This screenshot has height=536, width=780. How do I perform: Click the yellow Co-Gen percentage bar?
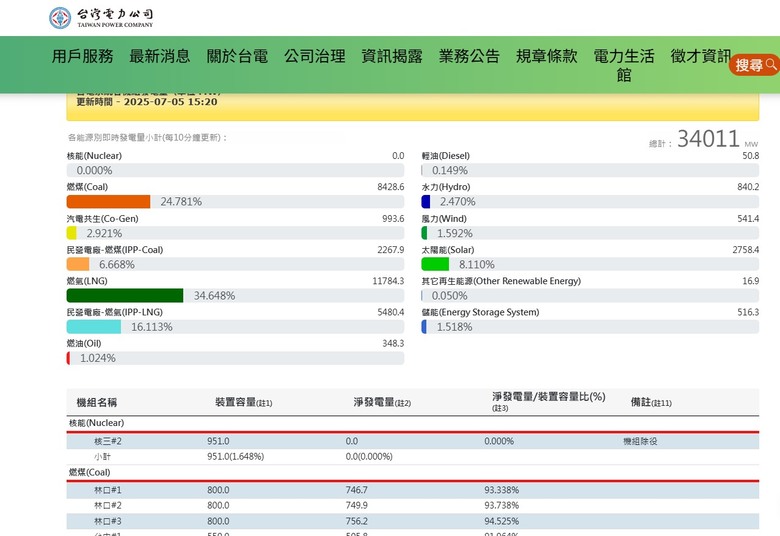coord(72,233)
